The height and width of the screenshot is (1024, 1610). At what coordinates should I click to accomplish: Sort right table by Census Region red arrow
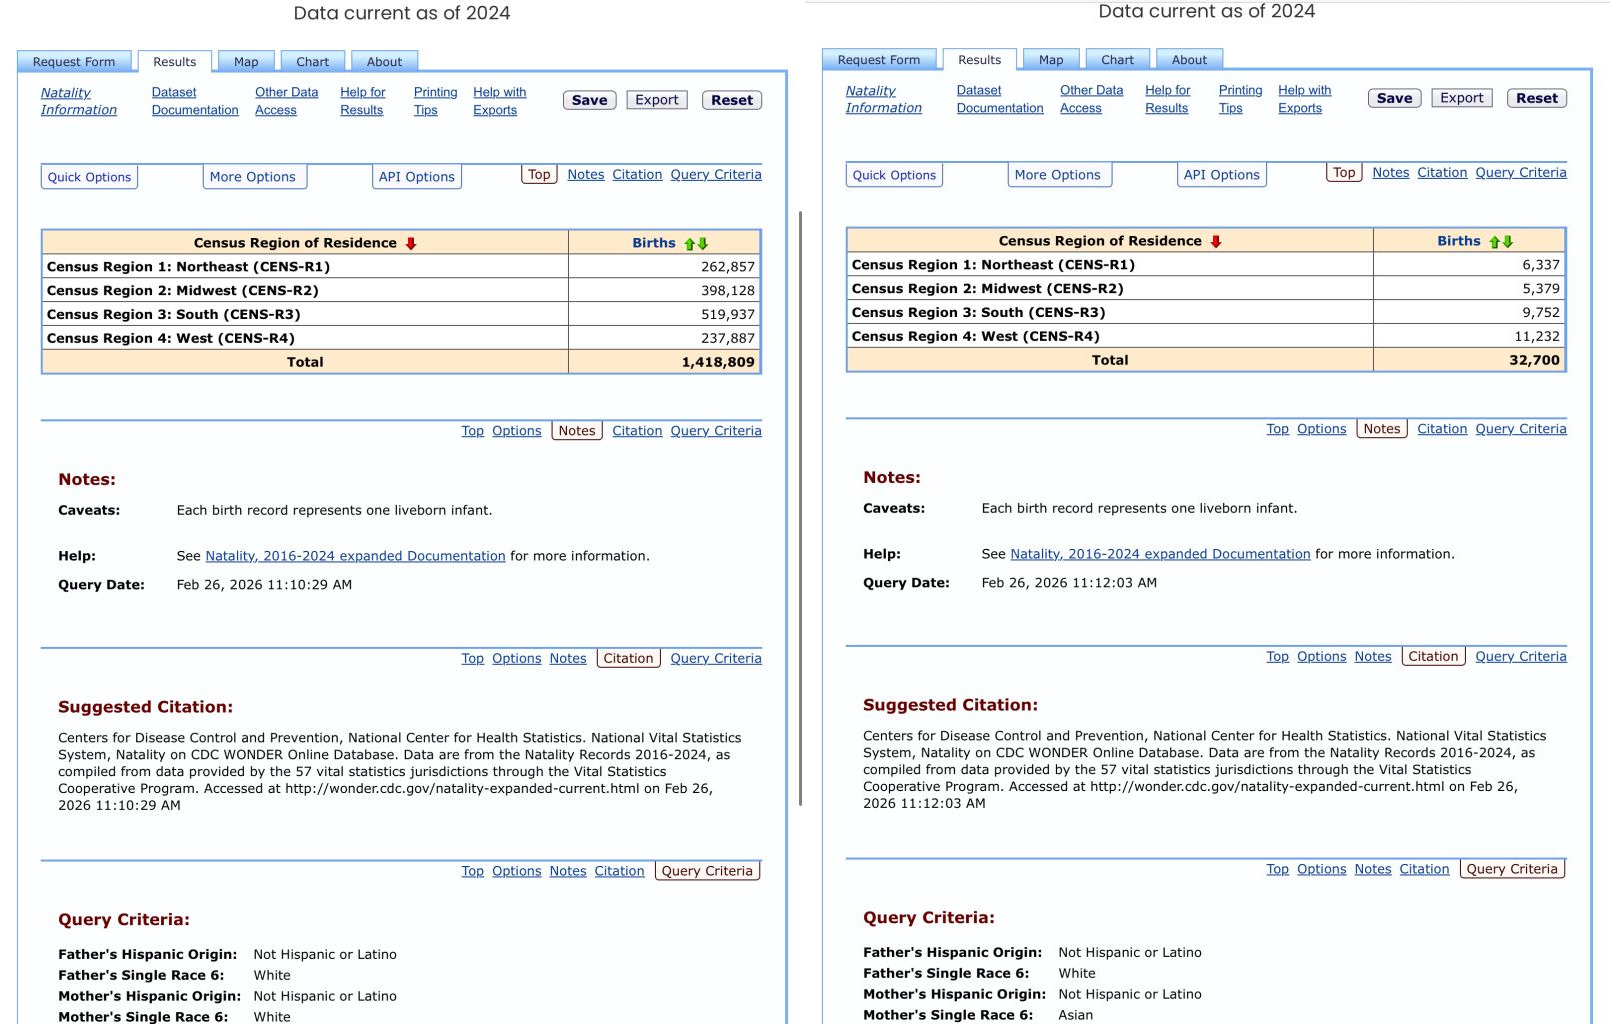point(1216,241)
